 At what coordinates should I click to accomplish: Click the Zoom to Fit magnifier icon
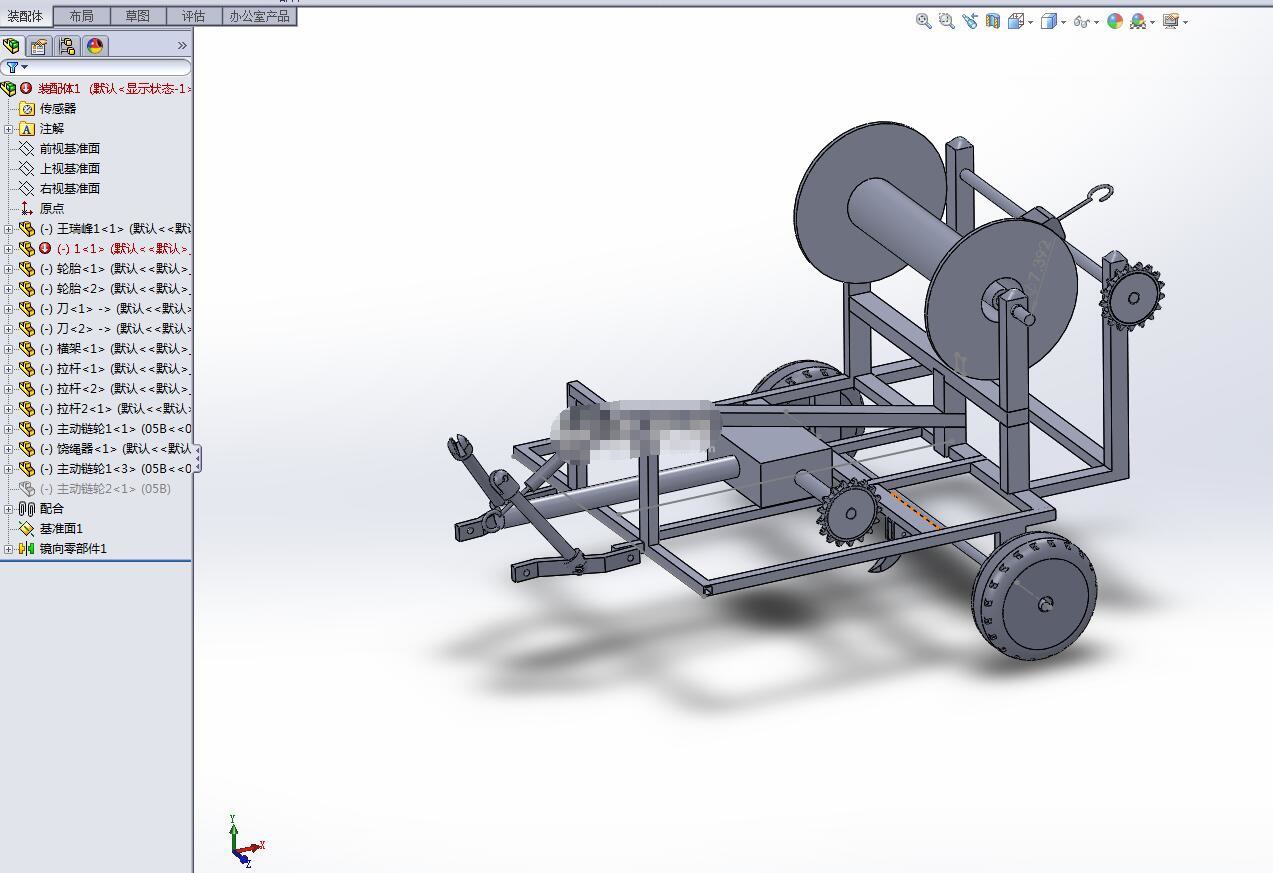pos(924,21)
